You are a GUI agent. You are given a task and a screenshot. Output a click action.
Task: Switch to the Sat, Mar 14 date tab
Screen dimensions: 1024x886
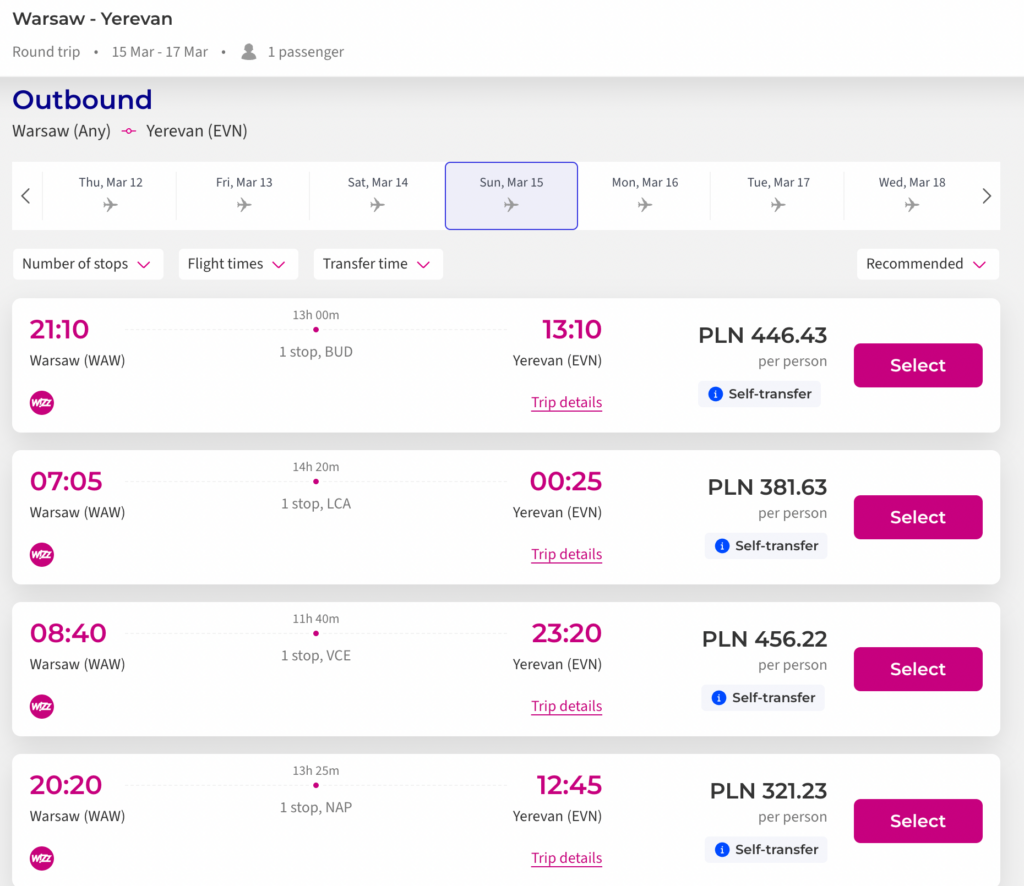(377, 196)
